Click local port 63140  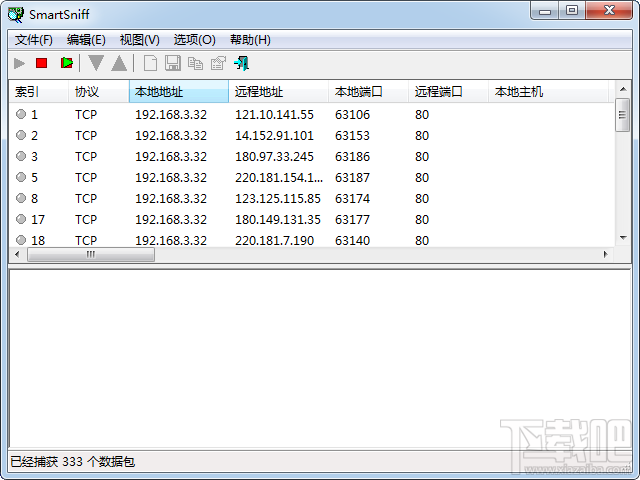pyautogui.click(x=352, y=240)
